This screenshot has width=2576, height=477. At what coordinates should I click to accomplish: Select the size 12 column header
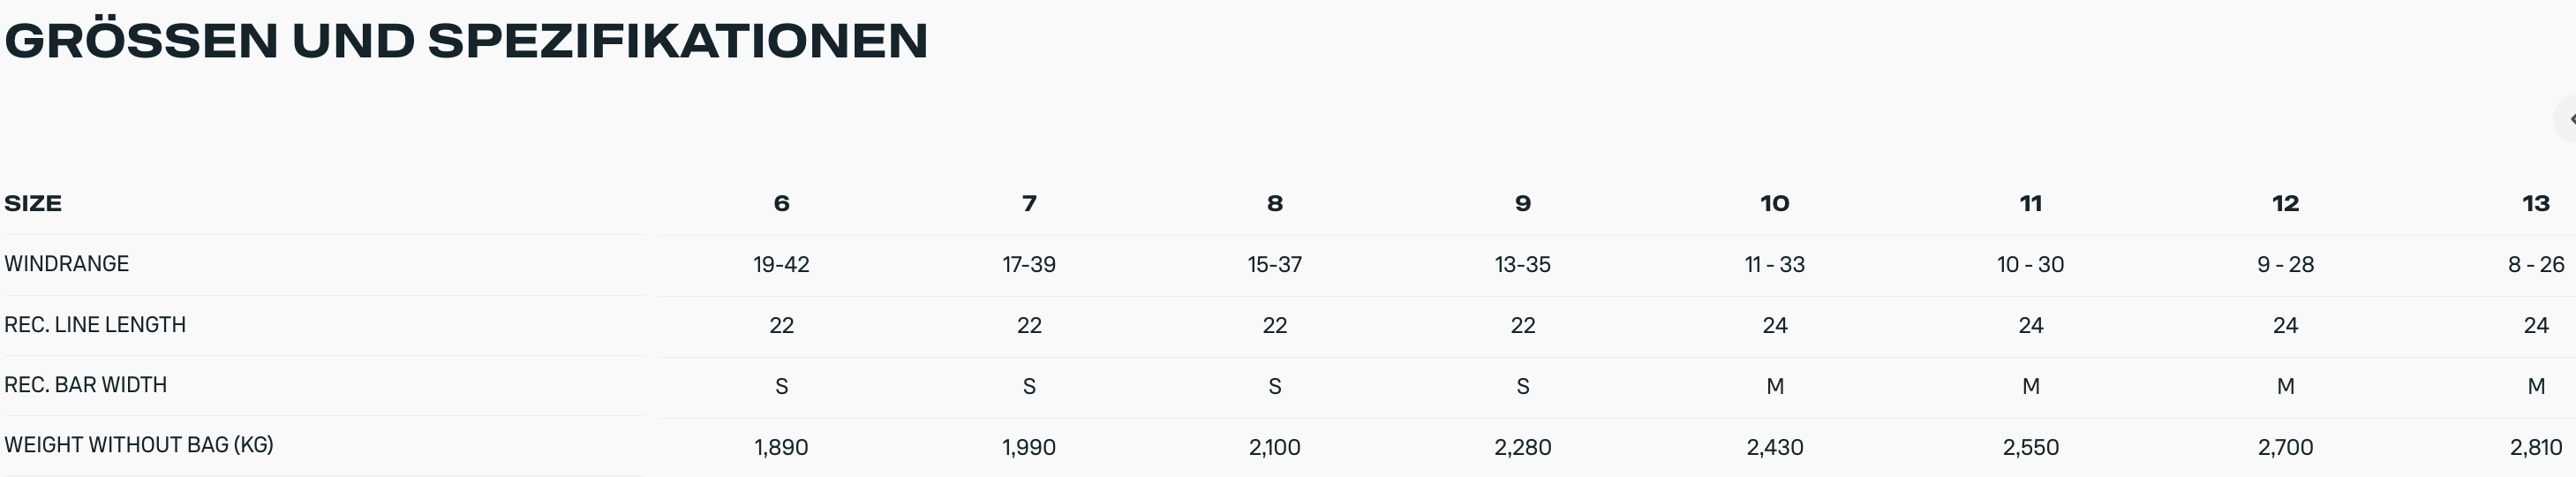[2286, 204]
